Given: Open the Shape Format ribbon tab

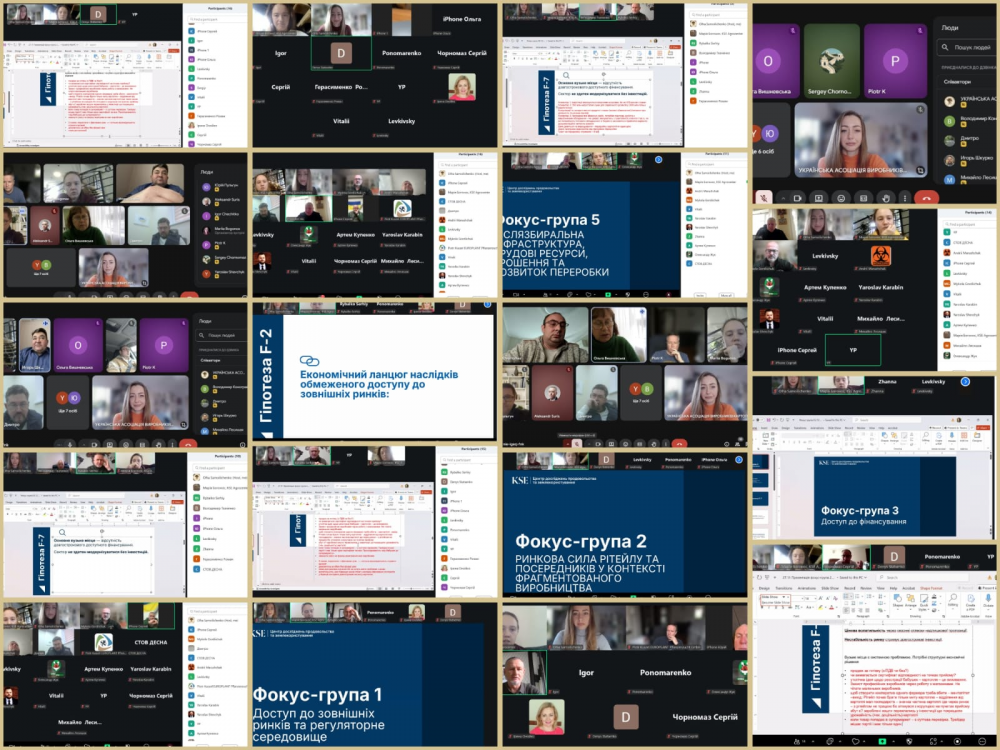Looking at the screenshot, I should [932, 588].
